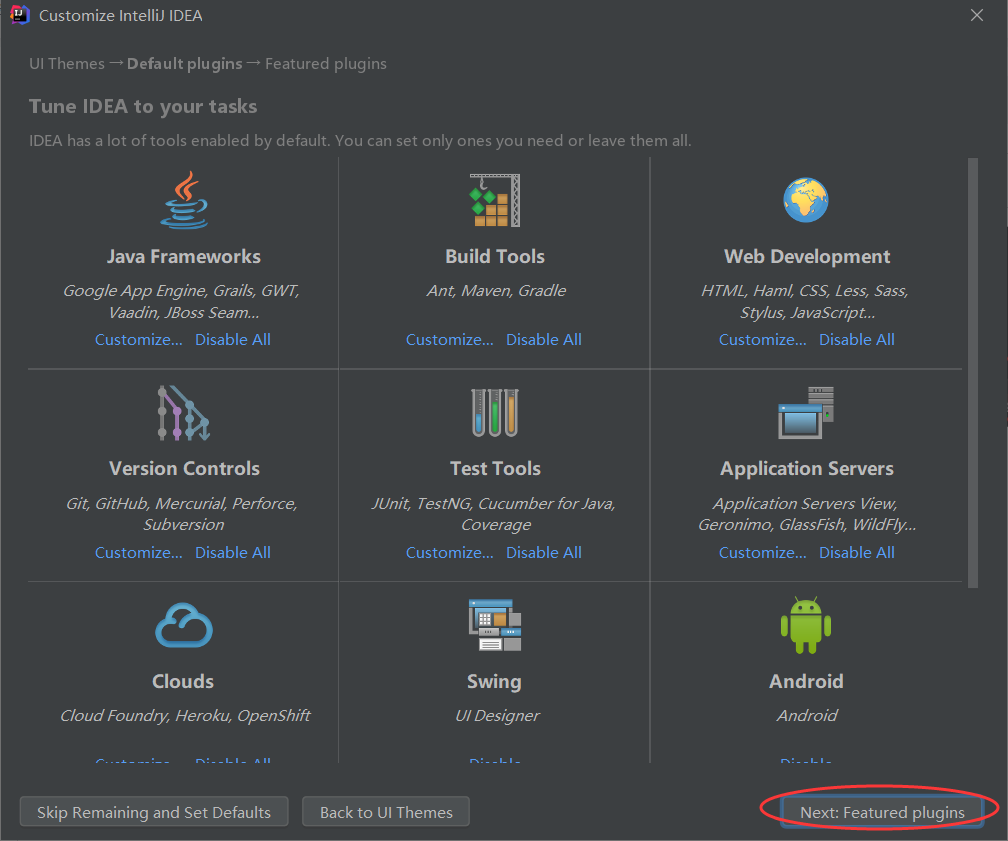Disable all Test Tools plugins
This screenshot has width=1008, height=841.
click(544, 552)
